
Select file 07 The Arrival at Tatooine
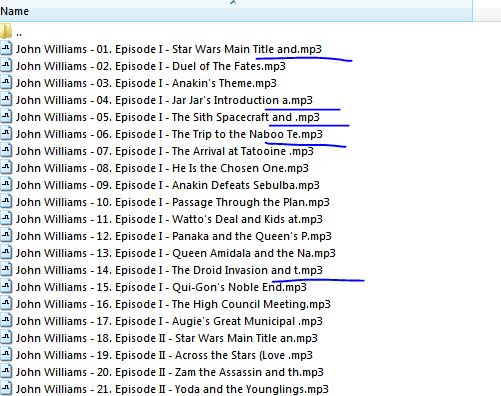(165, 151)
